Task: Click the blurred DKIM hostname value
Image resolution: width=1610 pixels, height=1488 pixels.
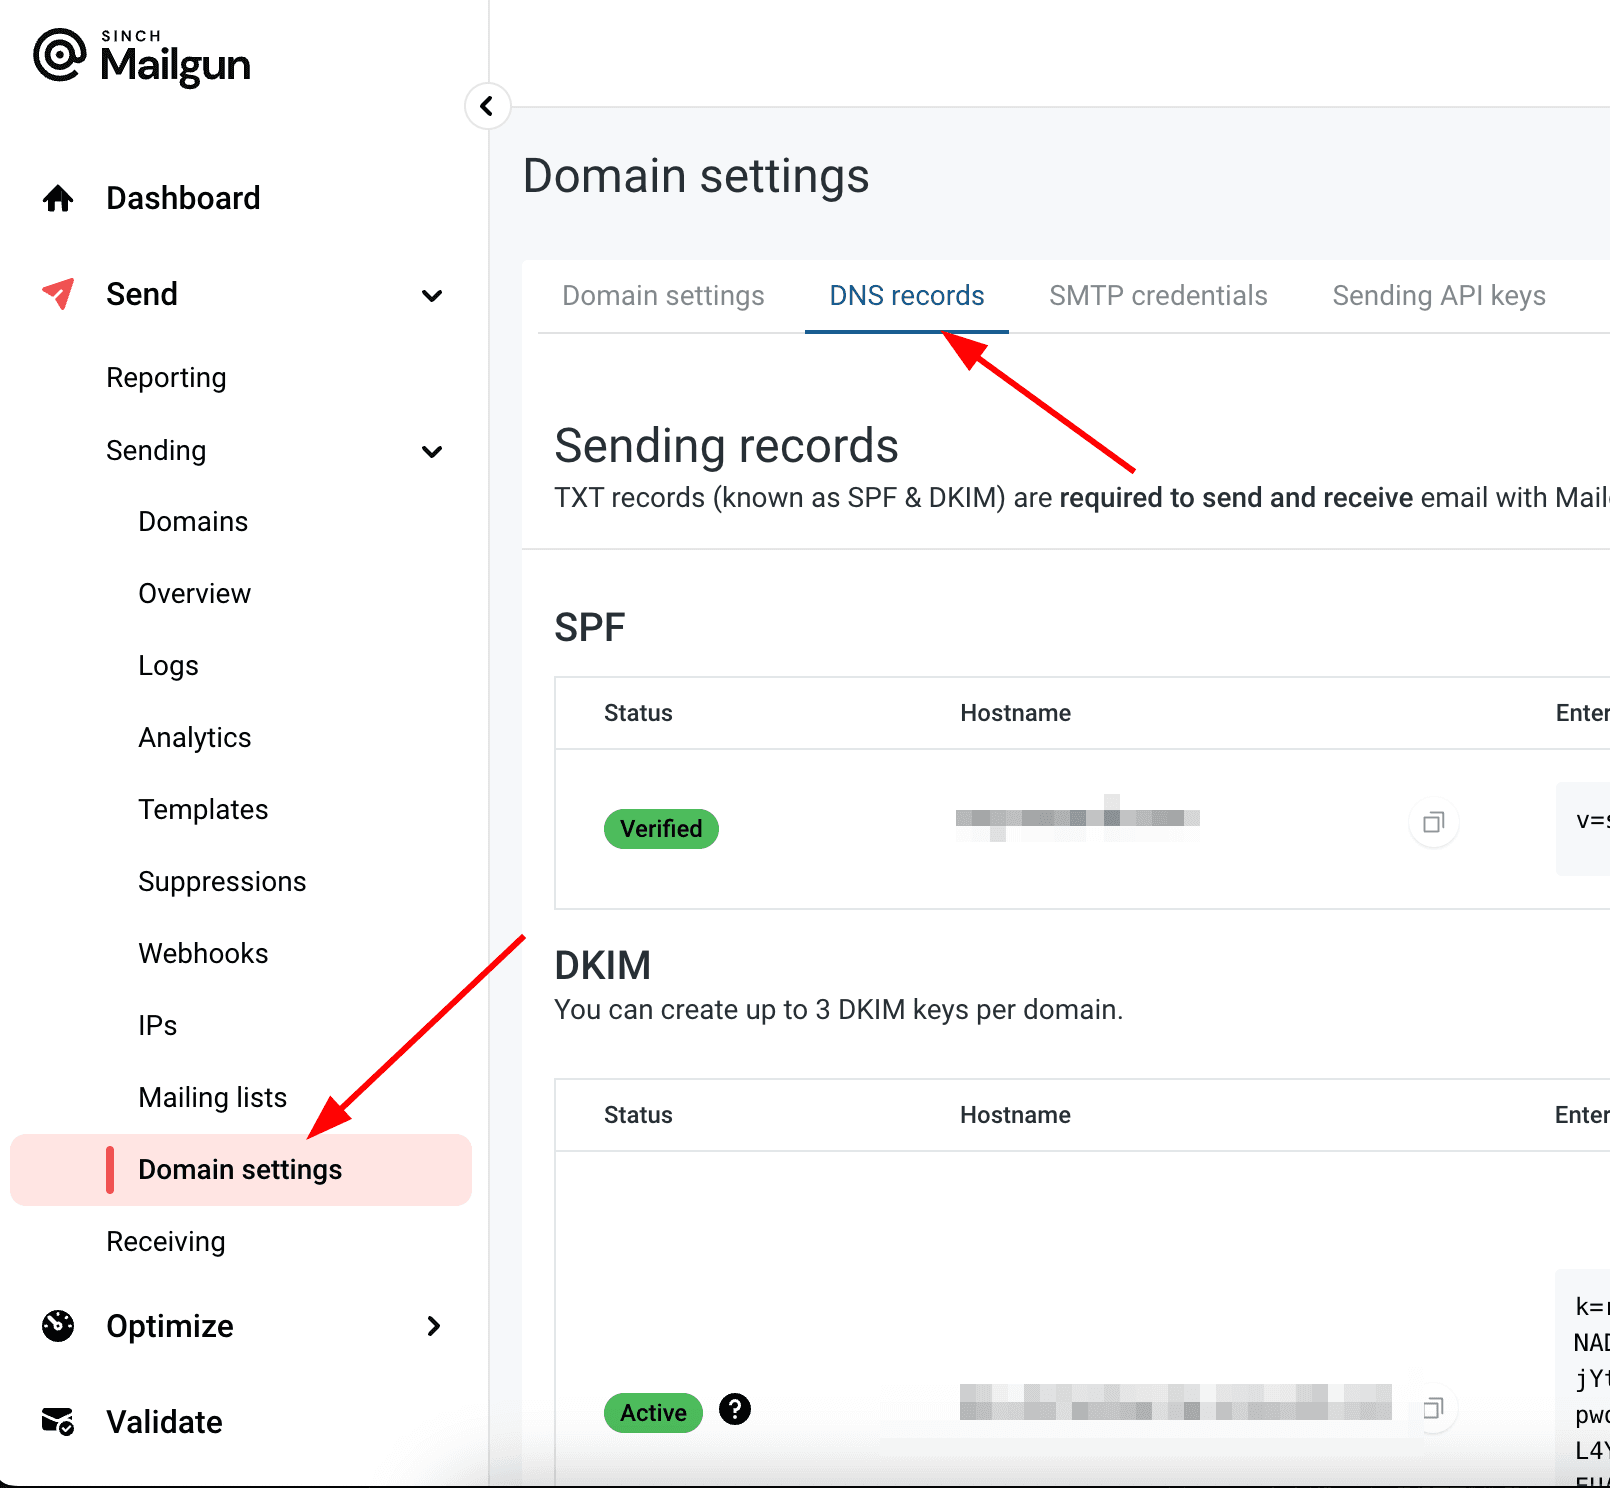Action: coord(1175,1402)
